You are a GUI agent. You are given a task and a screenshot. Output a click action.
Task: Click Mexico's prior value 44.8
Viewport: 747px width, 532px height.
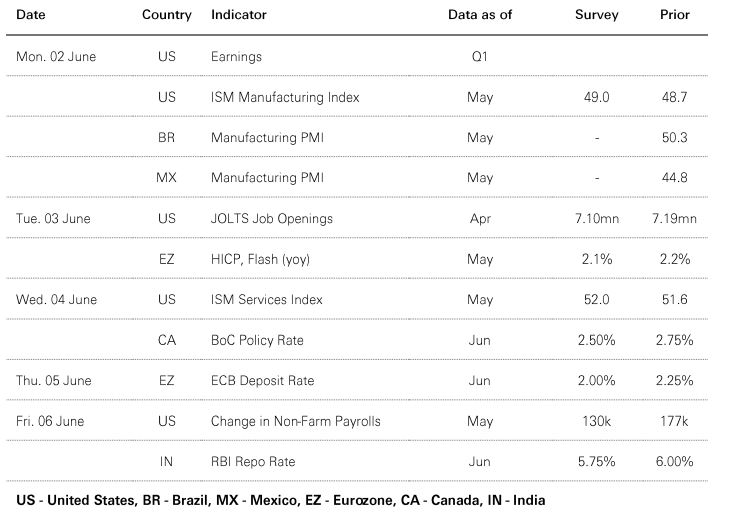675,178
